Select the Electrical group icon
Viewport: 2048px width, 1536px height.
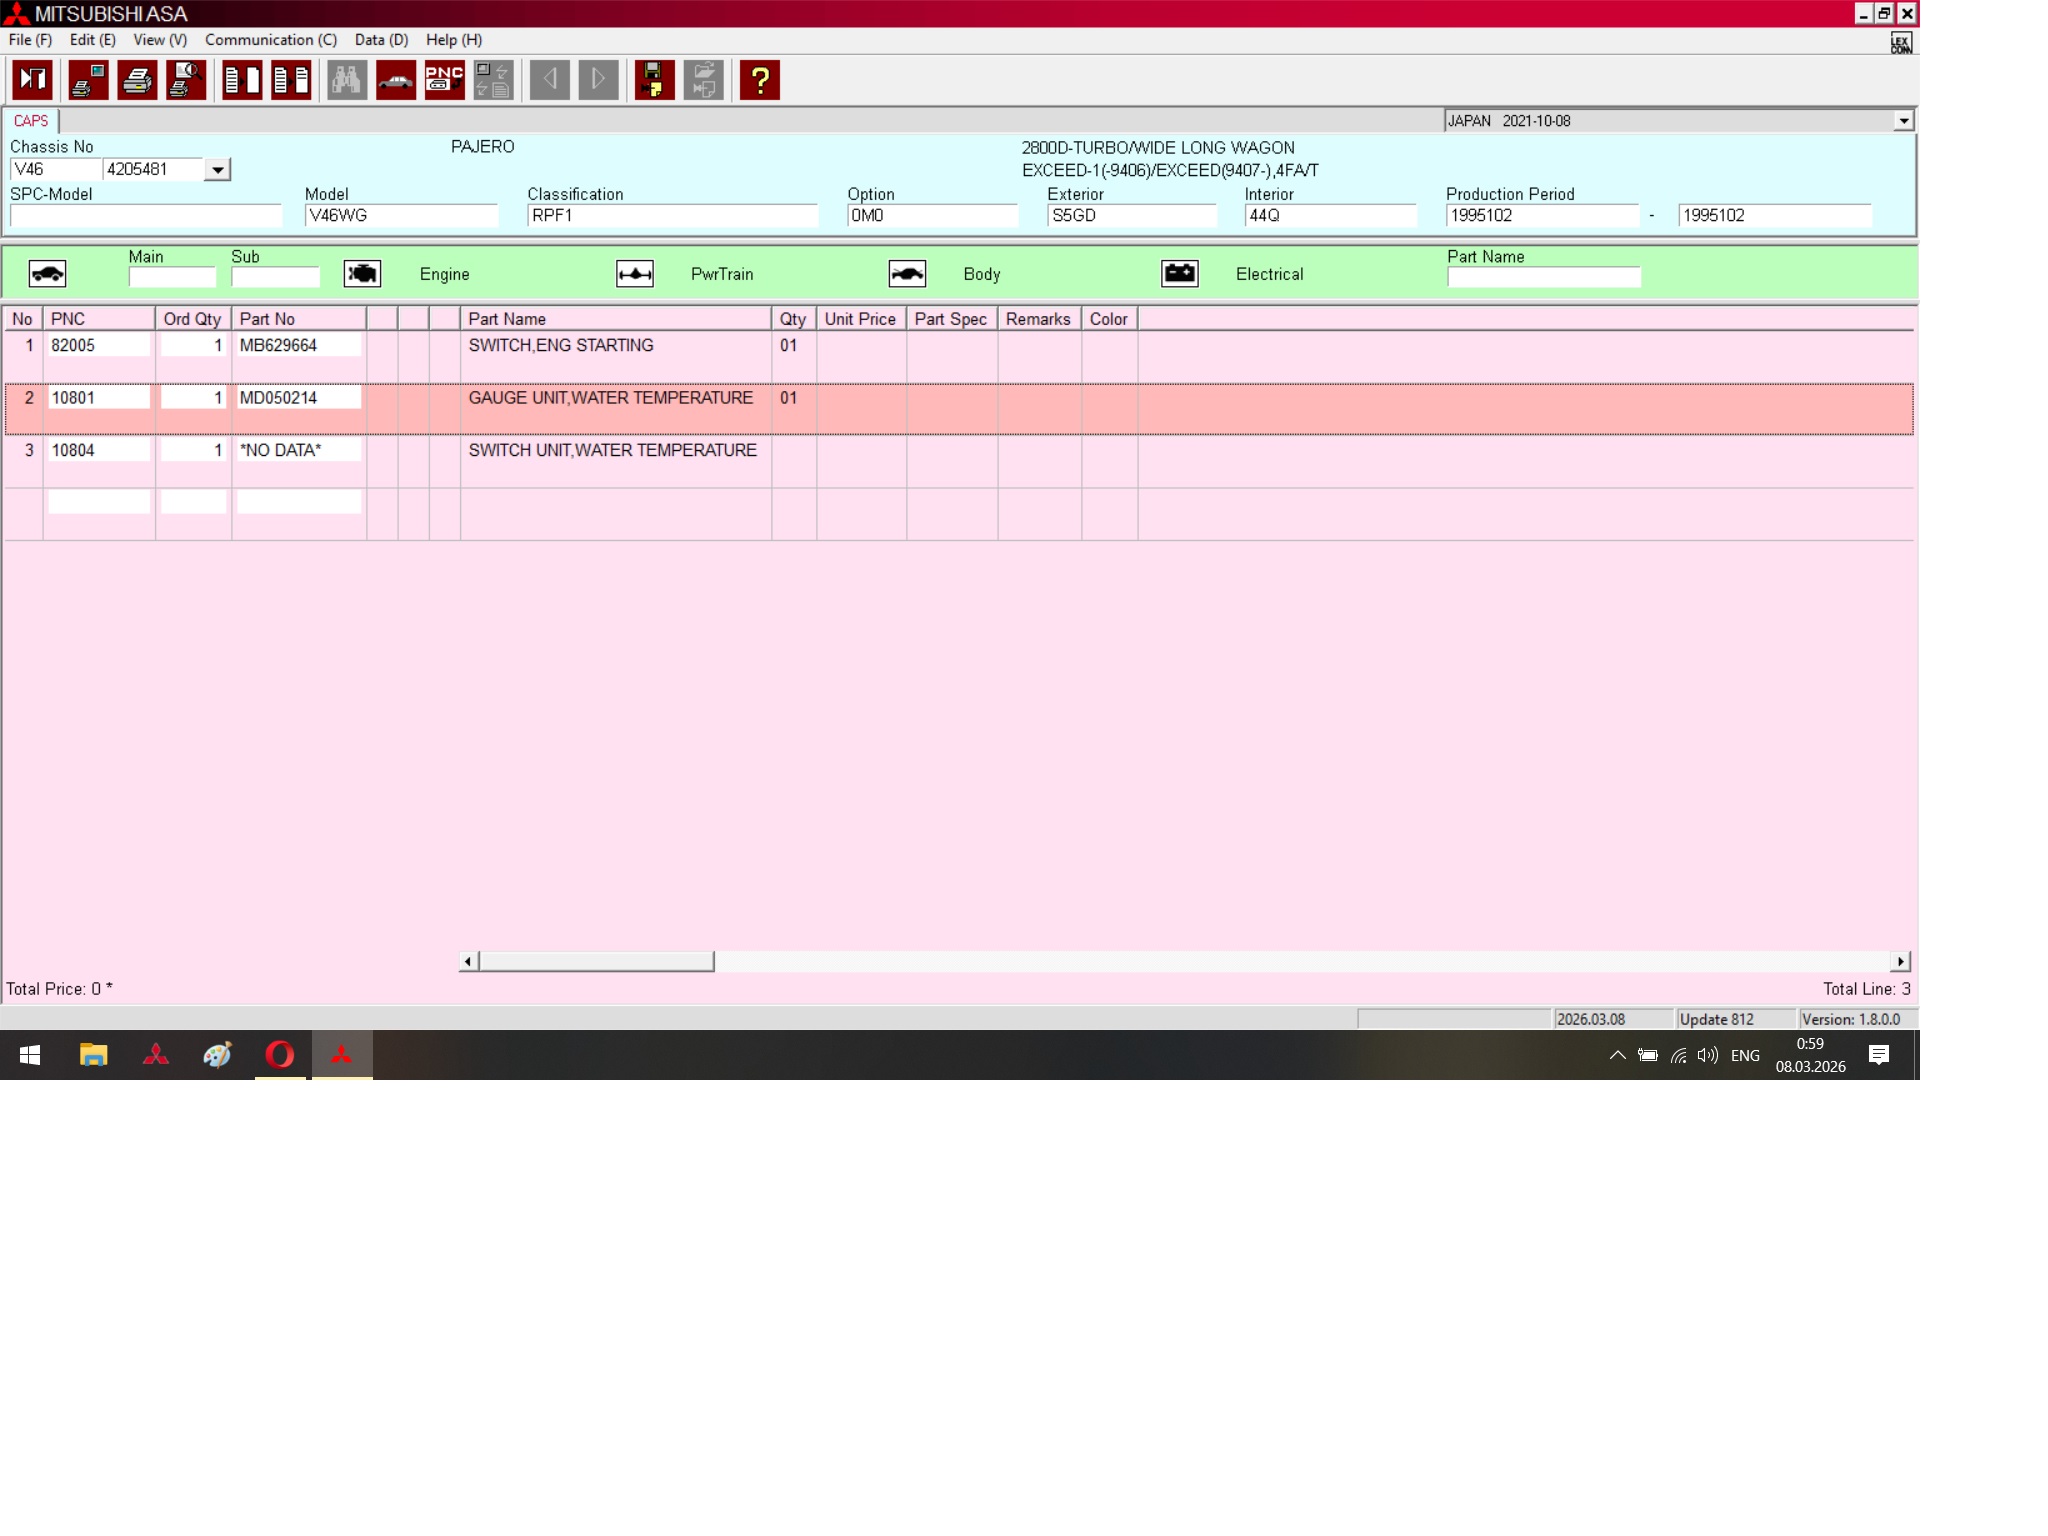1179,274
